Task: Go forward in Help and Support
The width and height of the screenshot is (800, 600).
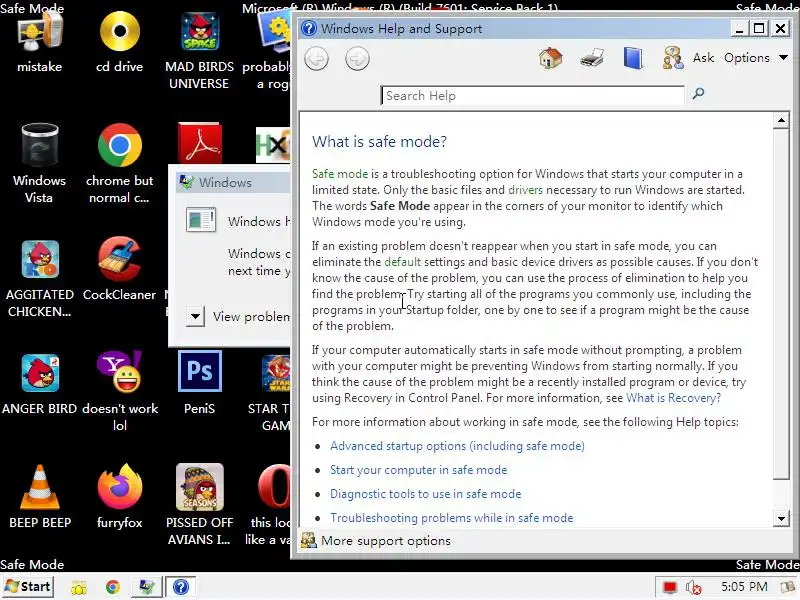Action: tap(357, 59)
